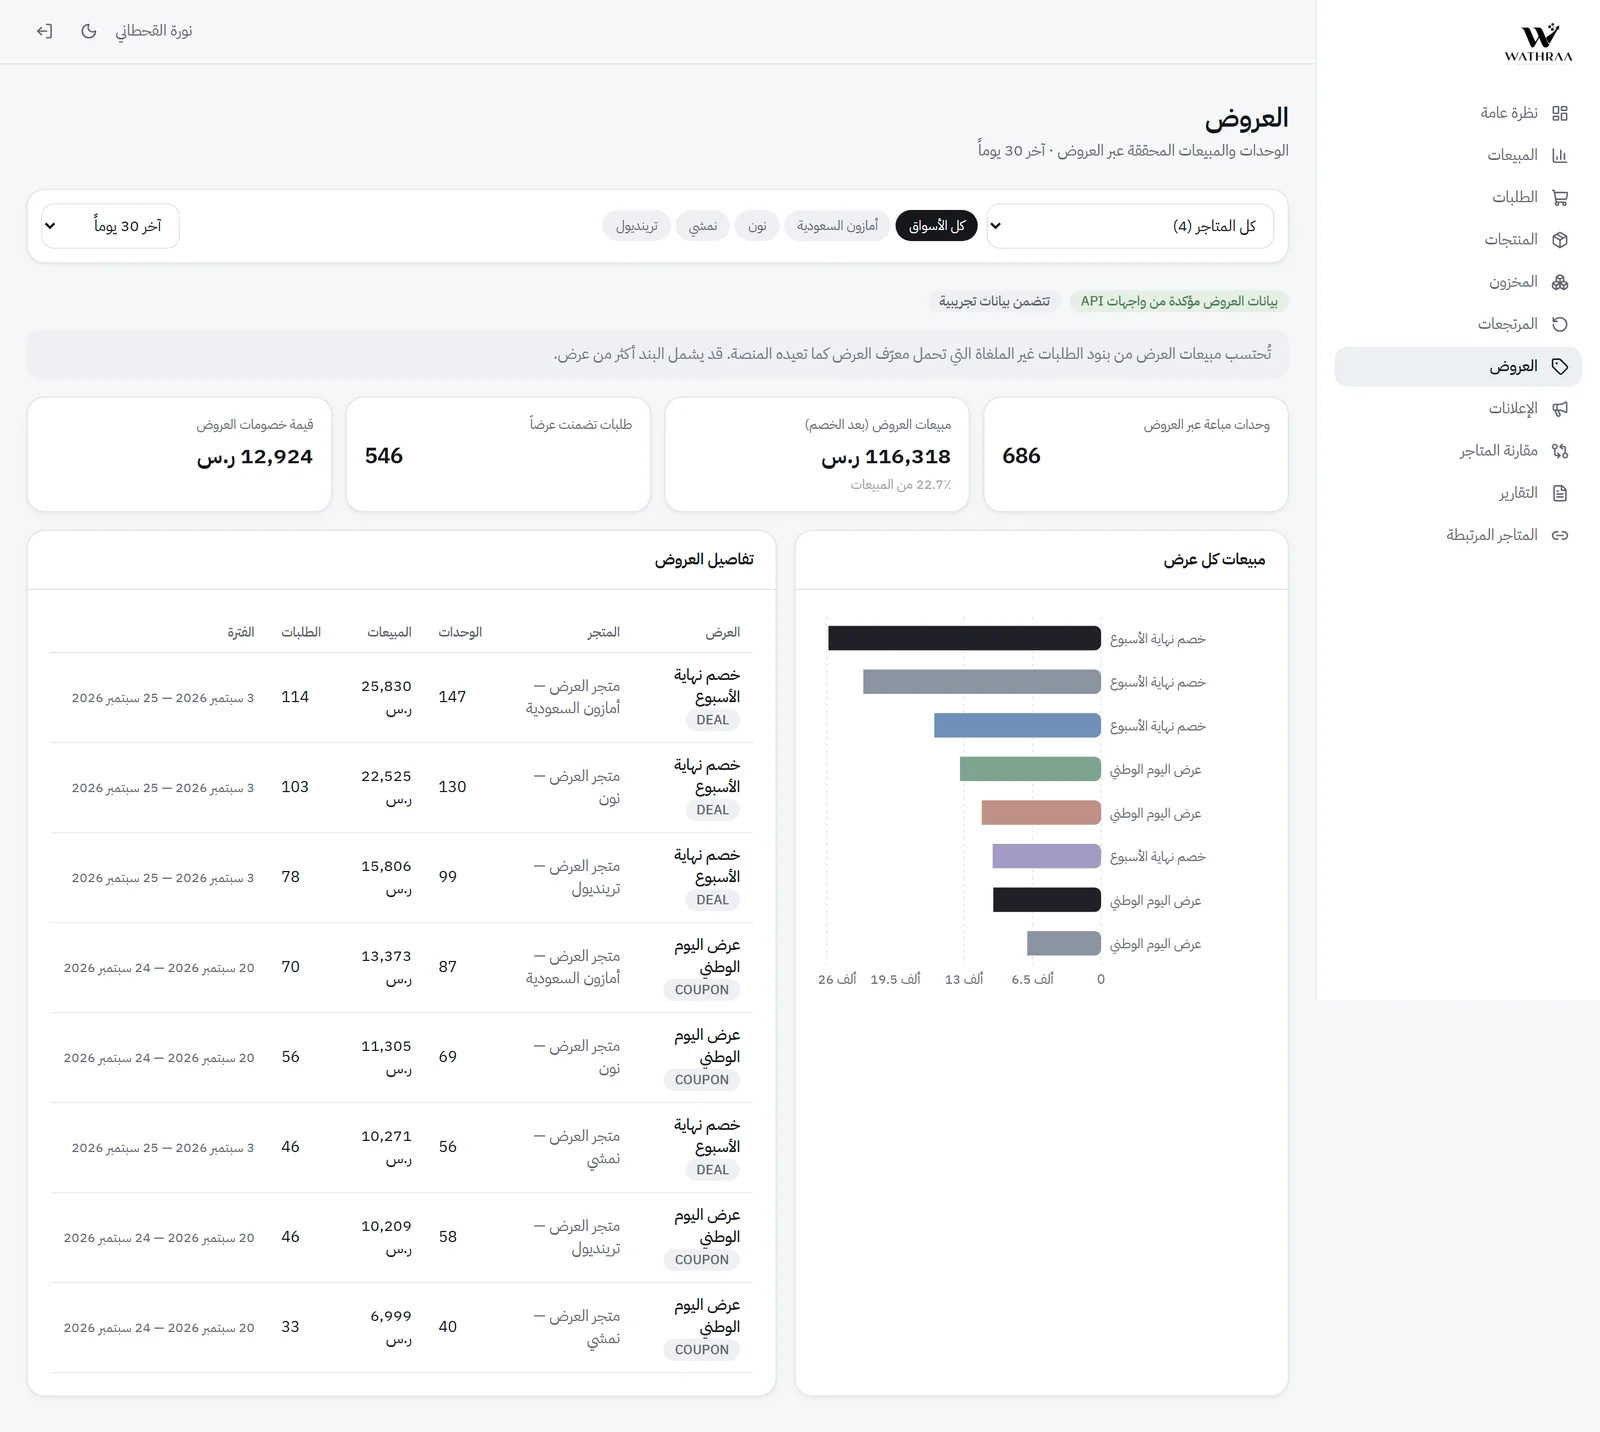Click the salmon-colored عرض اليوم الوطني bar
This screenshot has height=1432, width=1600.
tap(1041, 813)
